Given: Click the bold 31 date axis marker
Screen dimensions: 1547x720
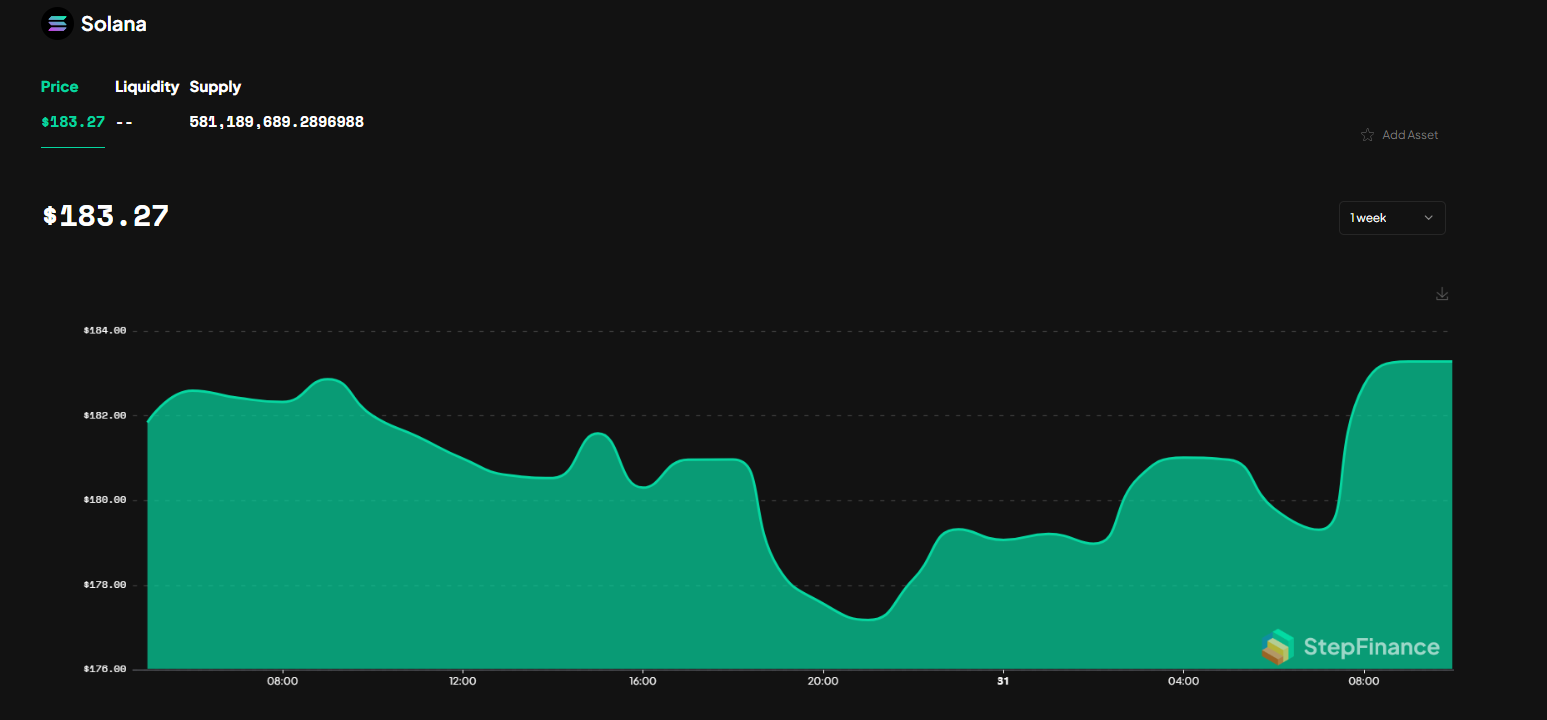Looking at the screenshot, I should click(1002, 682).
